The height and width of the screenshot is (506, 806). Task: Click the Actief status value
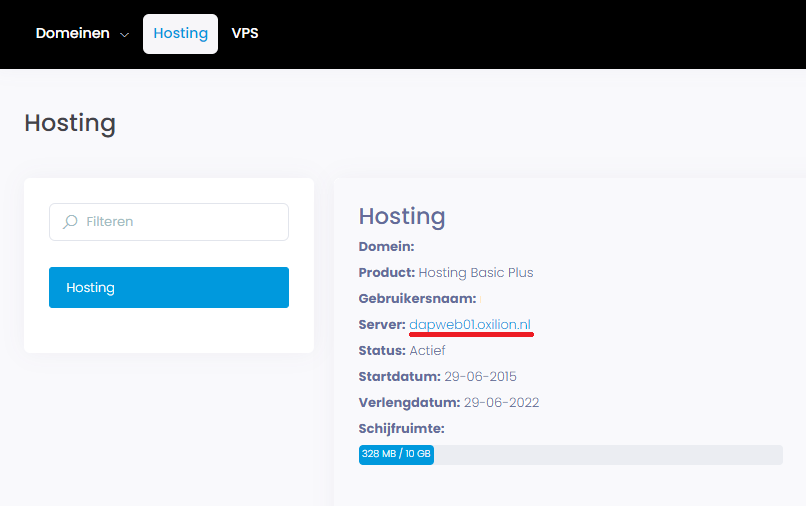tap(427, 351)
